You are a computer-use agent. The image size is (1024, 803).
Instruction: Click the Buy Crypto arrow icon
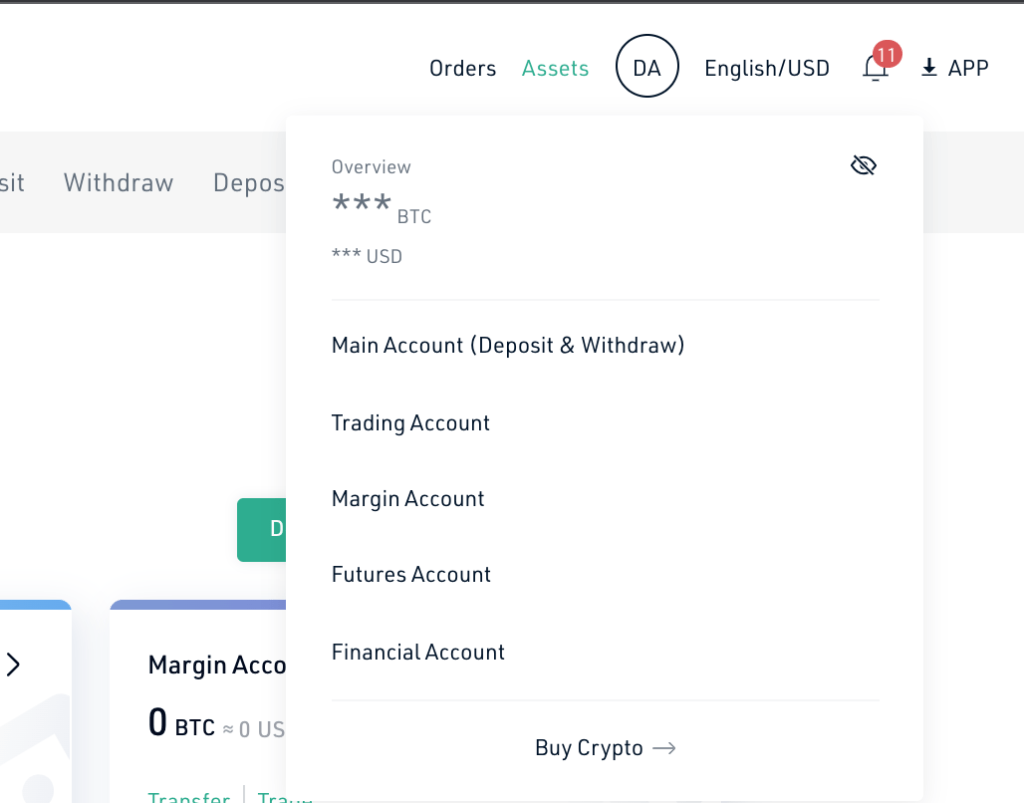(x=664, y=748)
